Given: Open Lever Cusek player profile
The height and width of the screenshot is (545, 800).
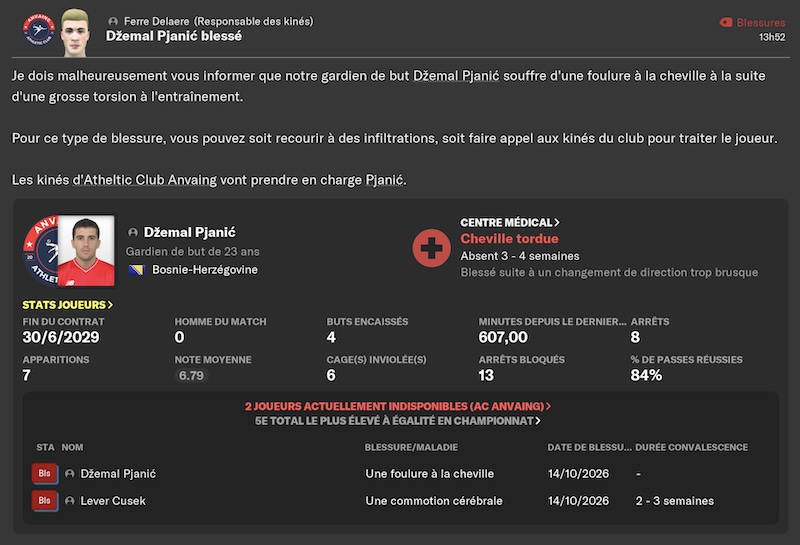Looking at the screenshot, I should point(113,501).
